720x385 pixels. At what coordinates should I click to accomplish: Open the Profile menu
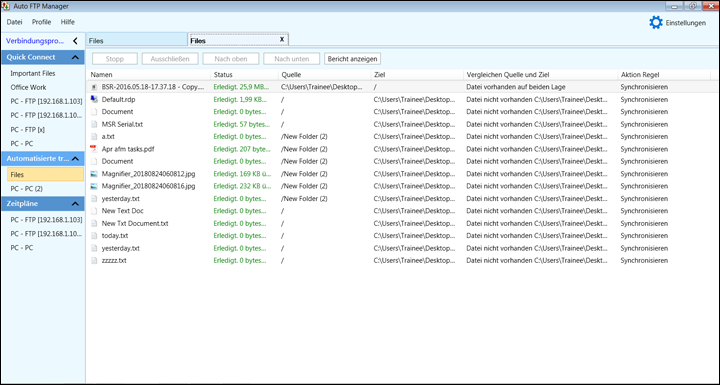(41, 22)
